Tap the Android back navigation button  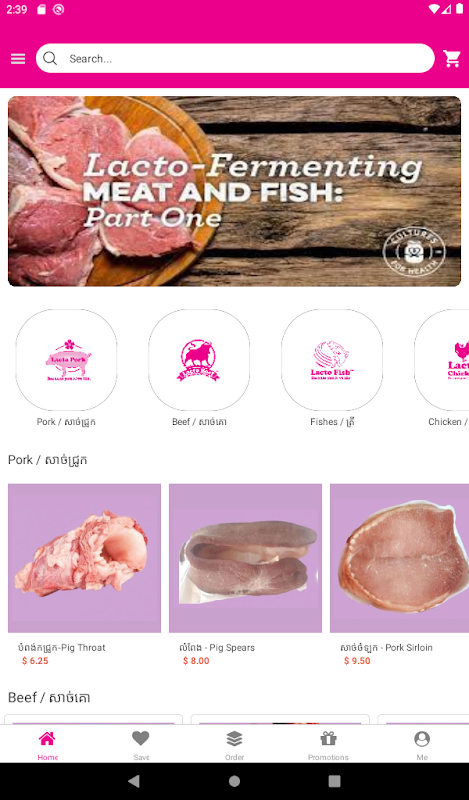coord(134,781)
